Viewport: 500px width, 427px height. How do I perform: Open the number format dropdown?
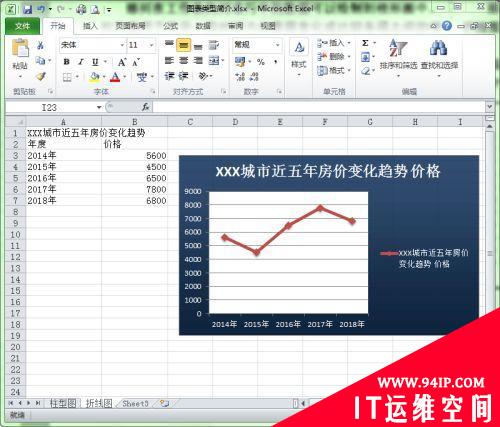tap(277, 45)
